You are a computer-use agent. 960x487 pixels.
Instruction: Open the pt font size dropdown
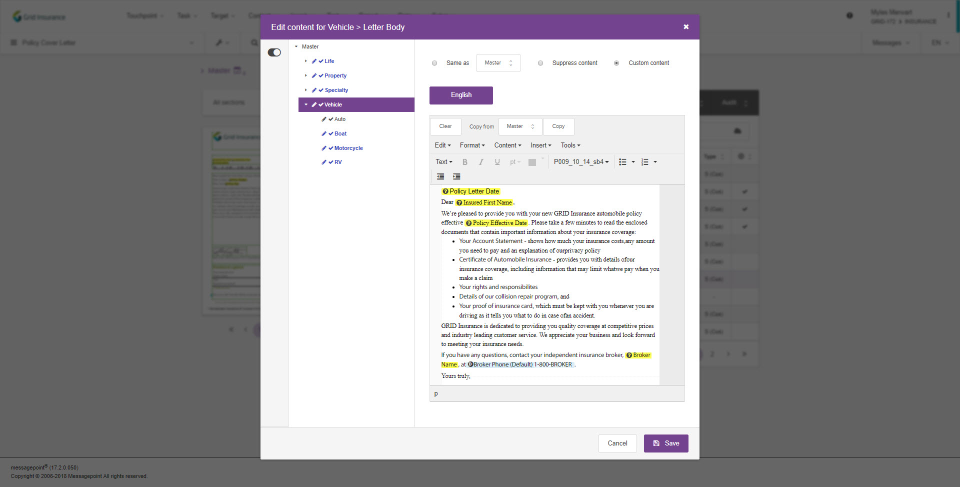515,162
